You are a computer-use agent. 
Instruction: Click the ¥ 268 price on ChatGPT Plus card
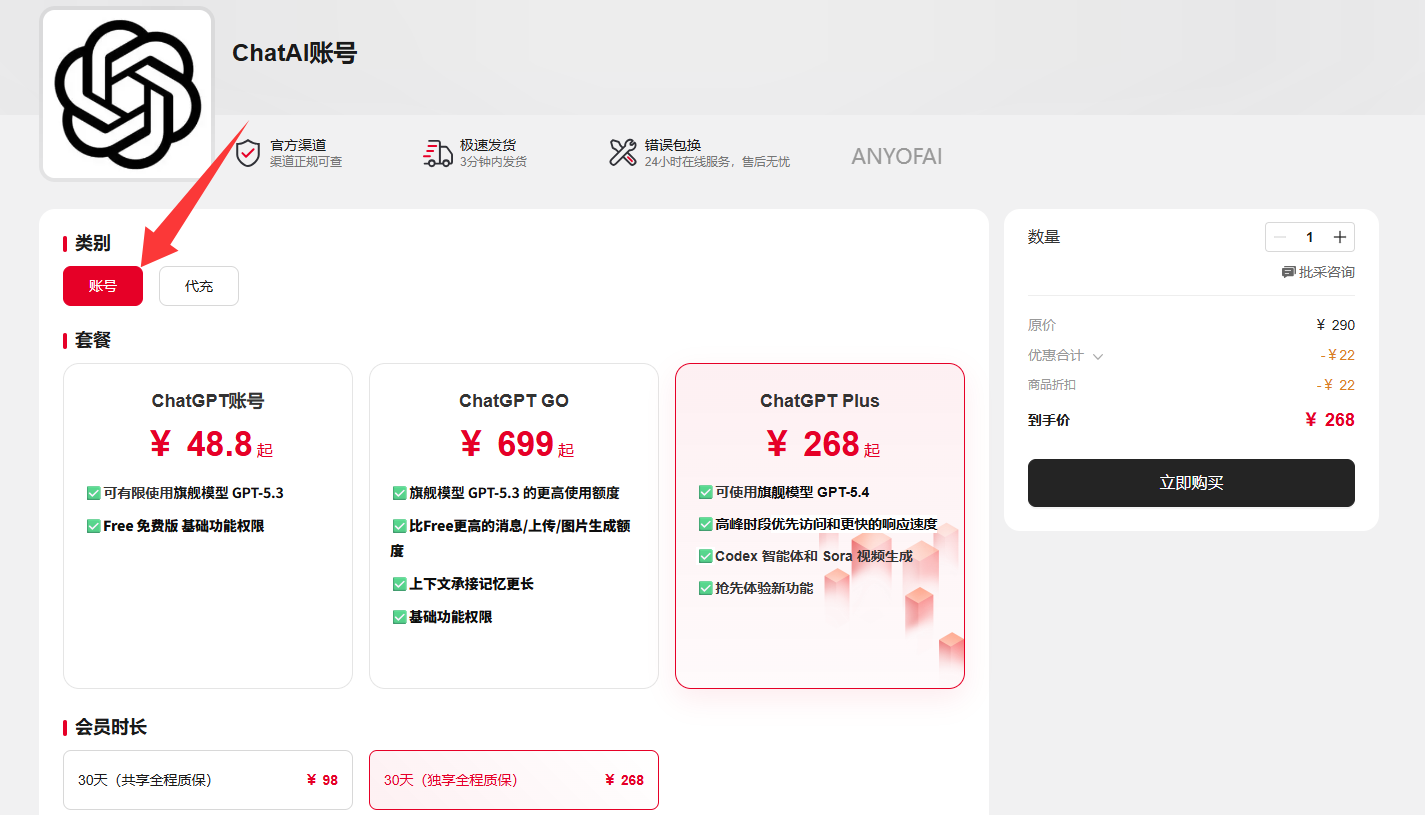(x=823, y=444)
